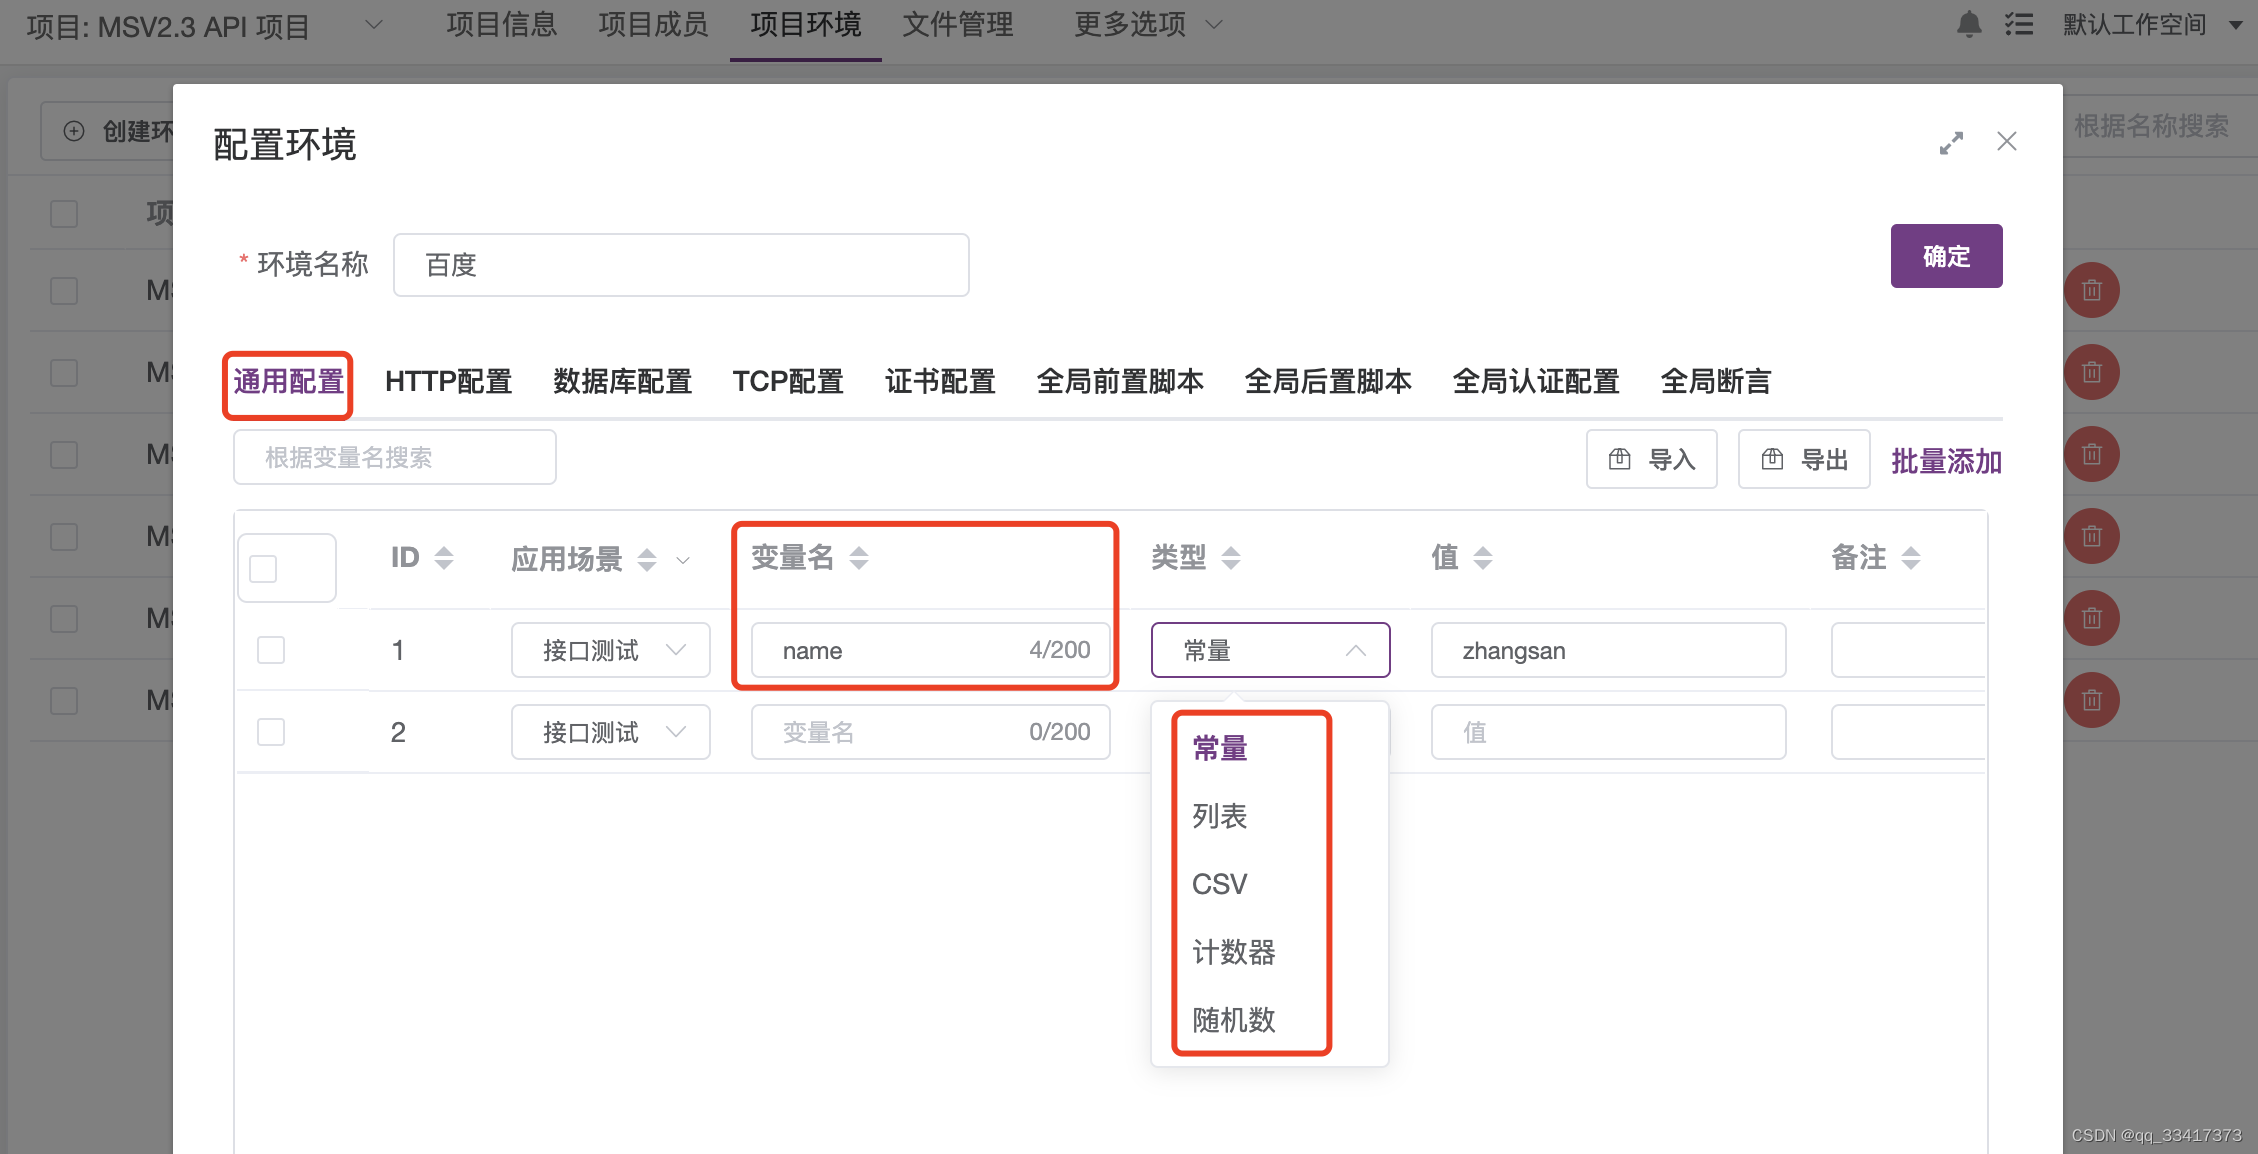Click the 根据变量名搜索 search field
2258x1154 pixels.
coord(394,457)
